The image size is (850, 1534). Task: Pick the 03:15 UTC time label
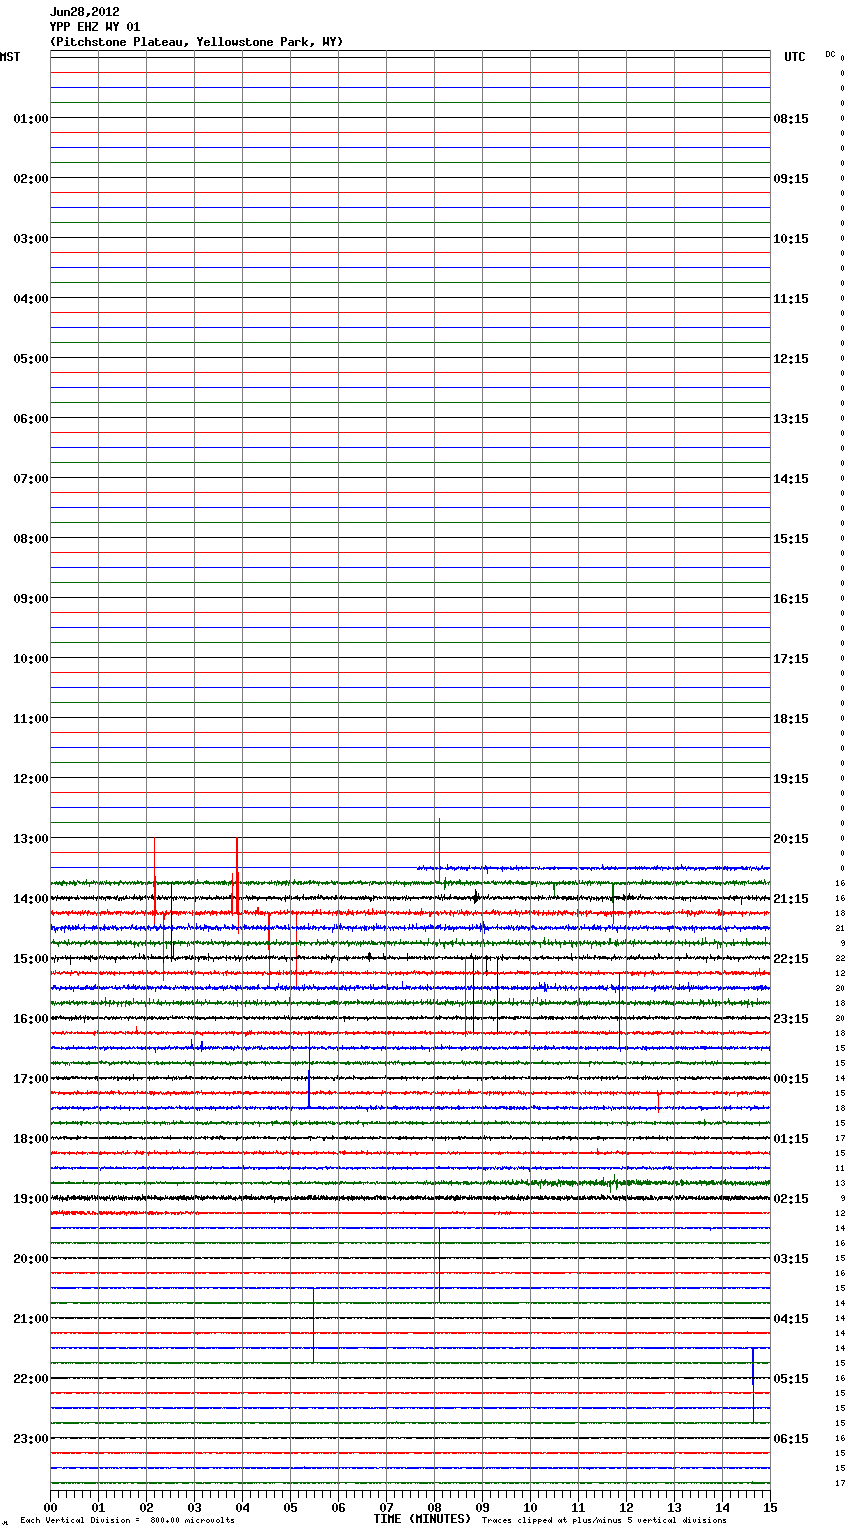point(791,1259)
